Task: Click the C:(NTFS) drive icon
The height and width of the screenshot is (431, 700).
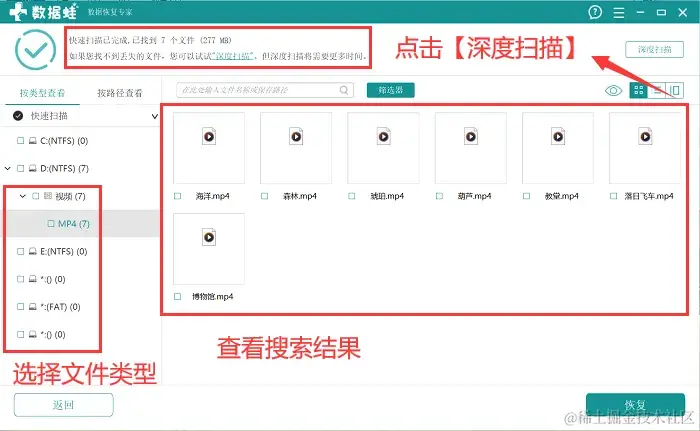Action: [x=33, y=141]
